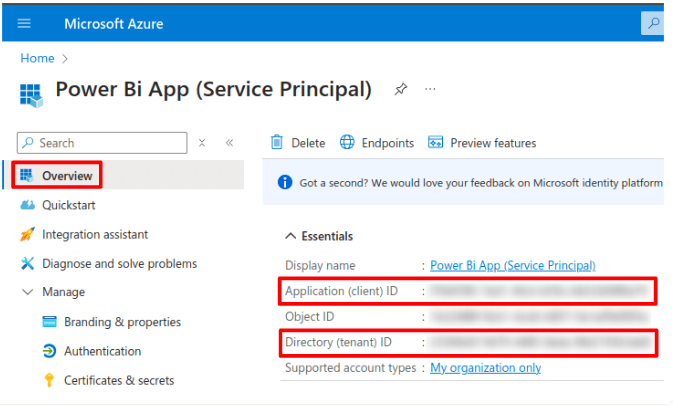673x407 pixels.
Task: Click the Authentication arrow icon
Action: click(49, 351)
